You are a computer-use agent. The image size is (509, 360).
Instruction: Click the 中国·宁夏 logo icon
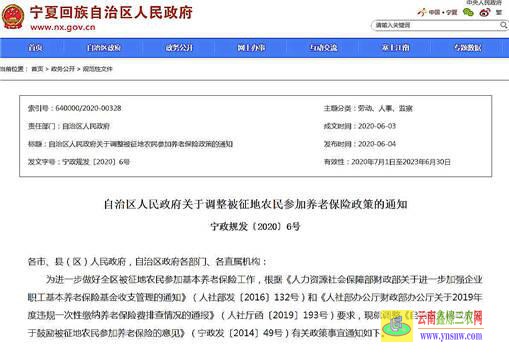click(437, 12)
